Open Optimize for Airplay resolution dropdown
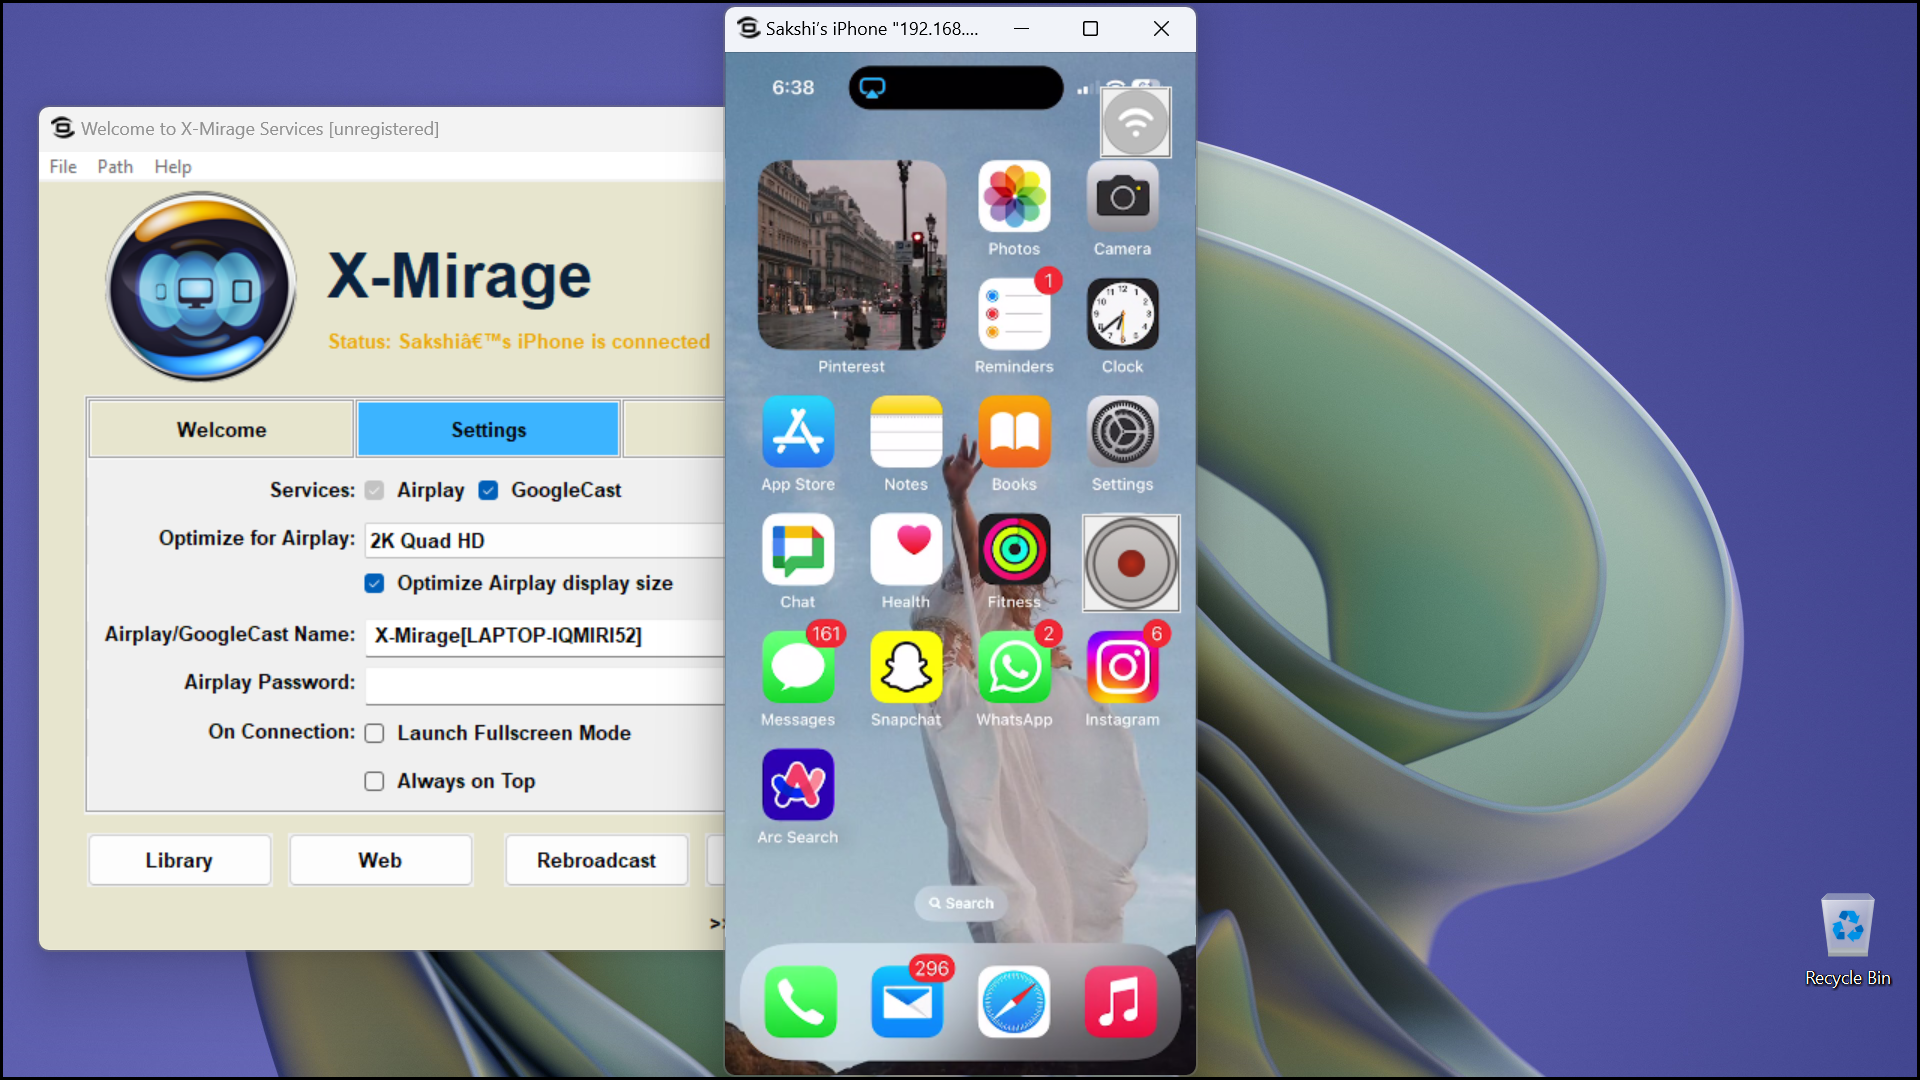Viewport: 1920px width, 1080px height. (x=545, y=541)
